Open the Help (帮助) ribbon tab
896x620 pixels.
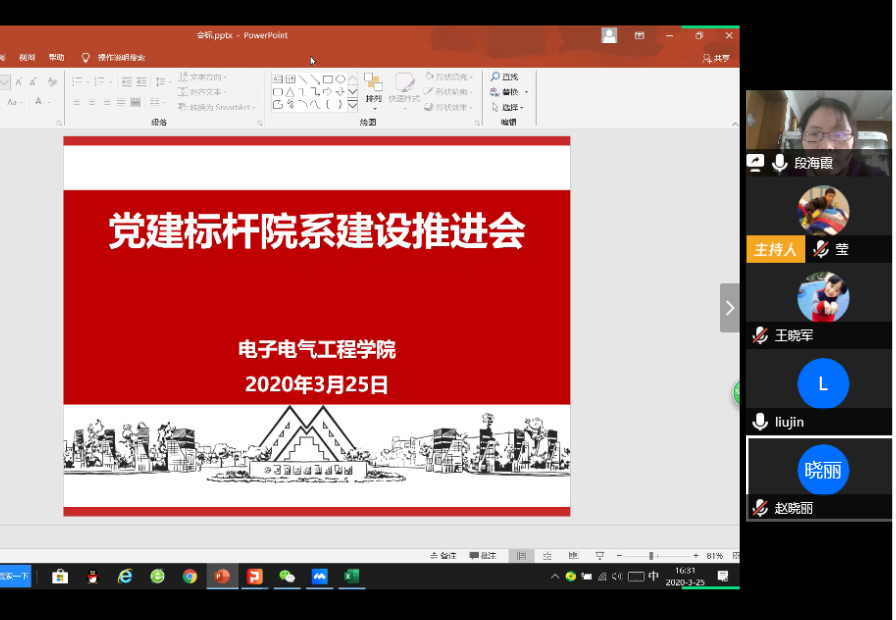tap(57, 58)
